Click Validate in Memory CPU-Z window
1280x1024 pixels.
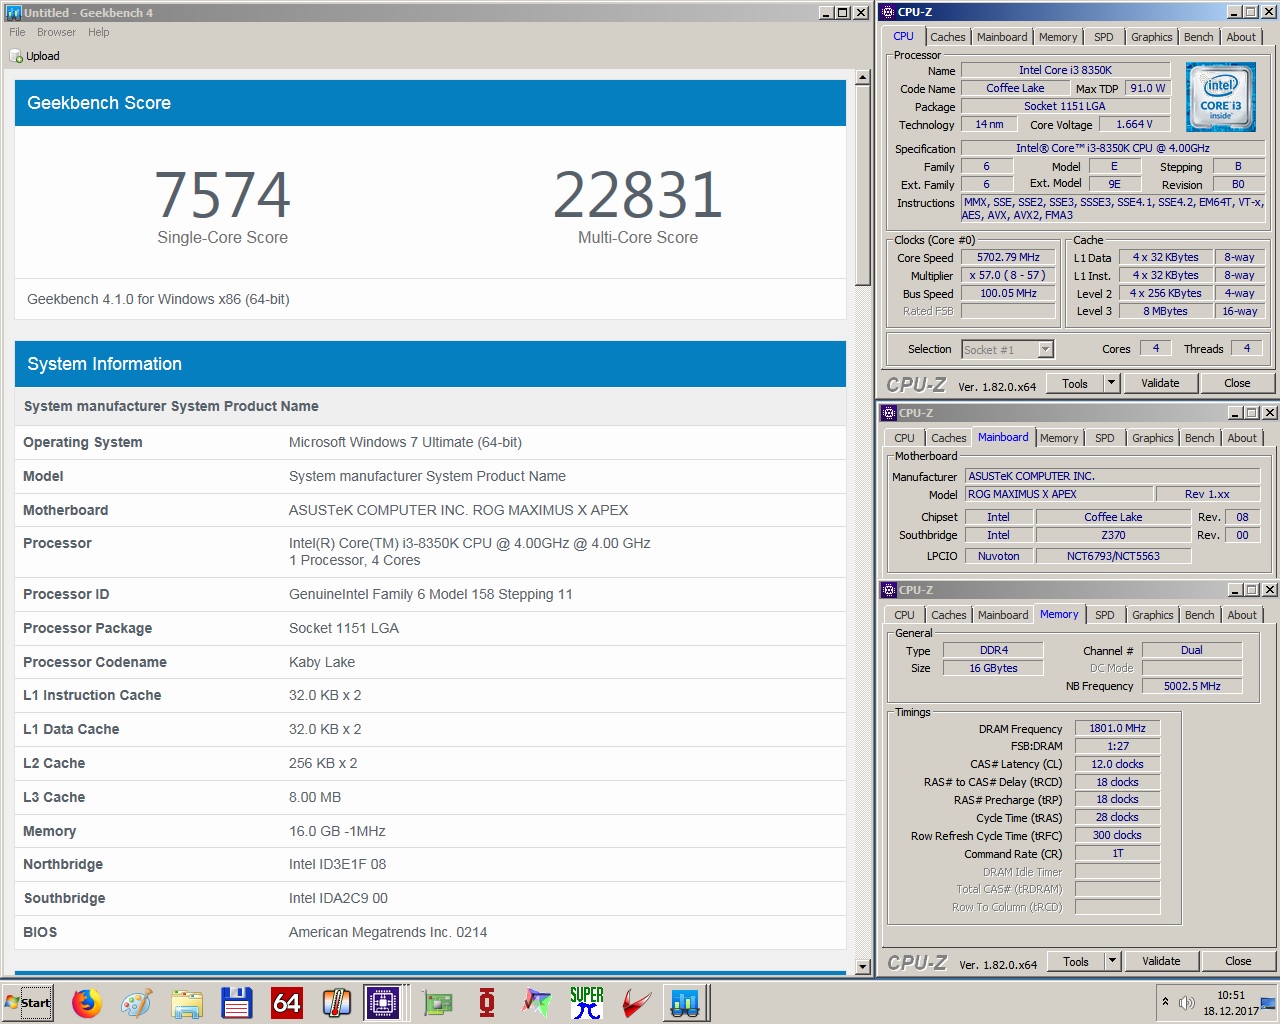tap(1161, 961)
